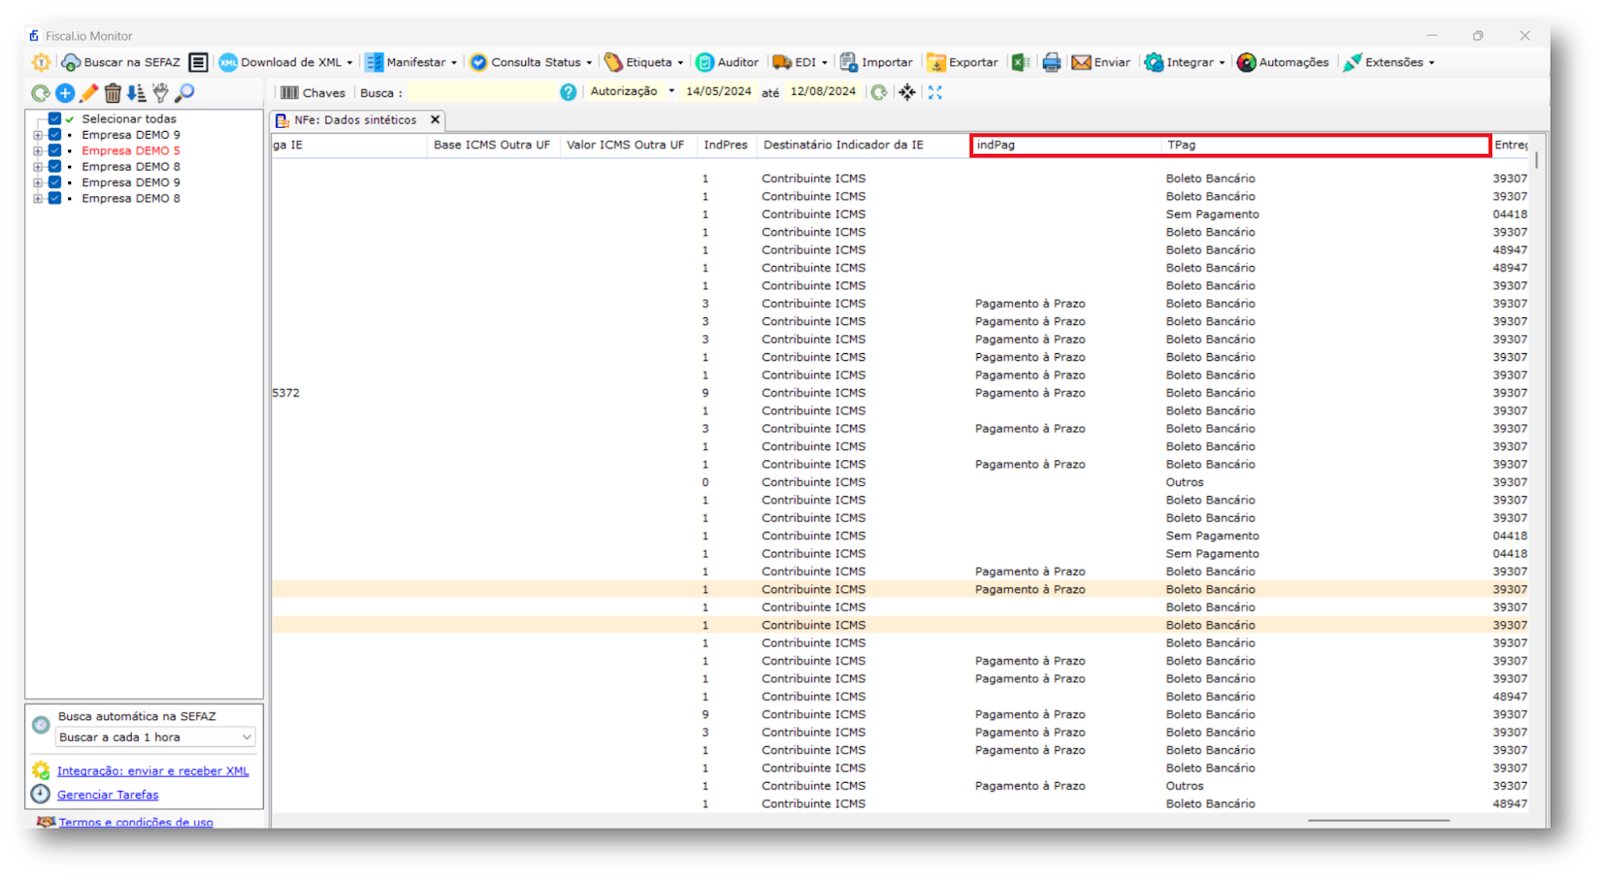1600x880 pixels.
Task: Uncheck the Empresa DEMO 5 checkbox
Action: [55, 151]
